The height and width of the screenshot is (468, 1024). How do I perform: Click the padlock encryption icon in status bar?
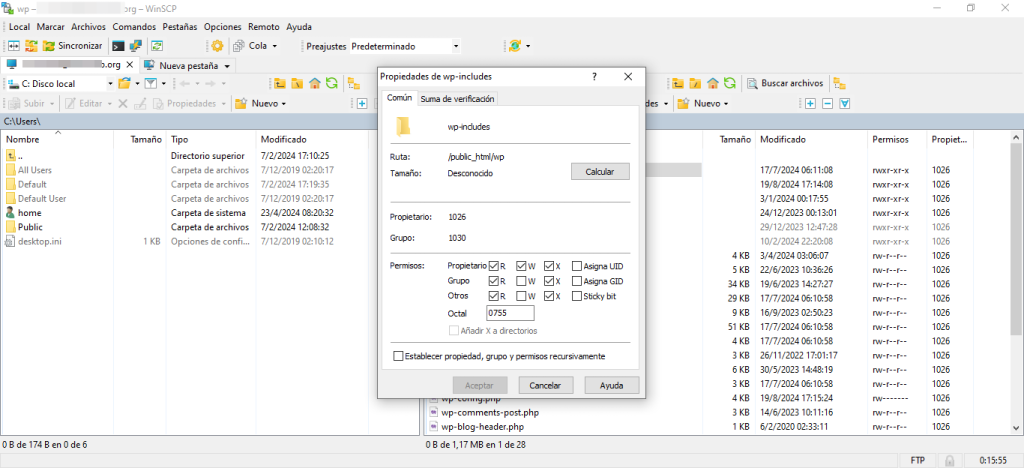(x=950, y=460)
